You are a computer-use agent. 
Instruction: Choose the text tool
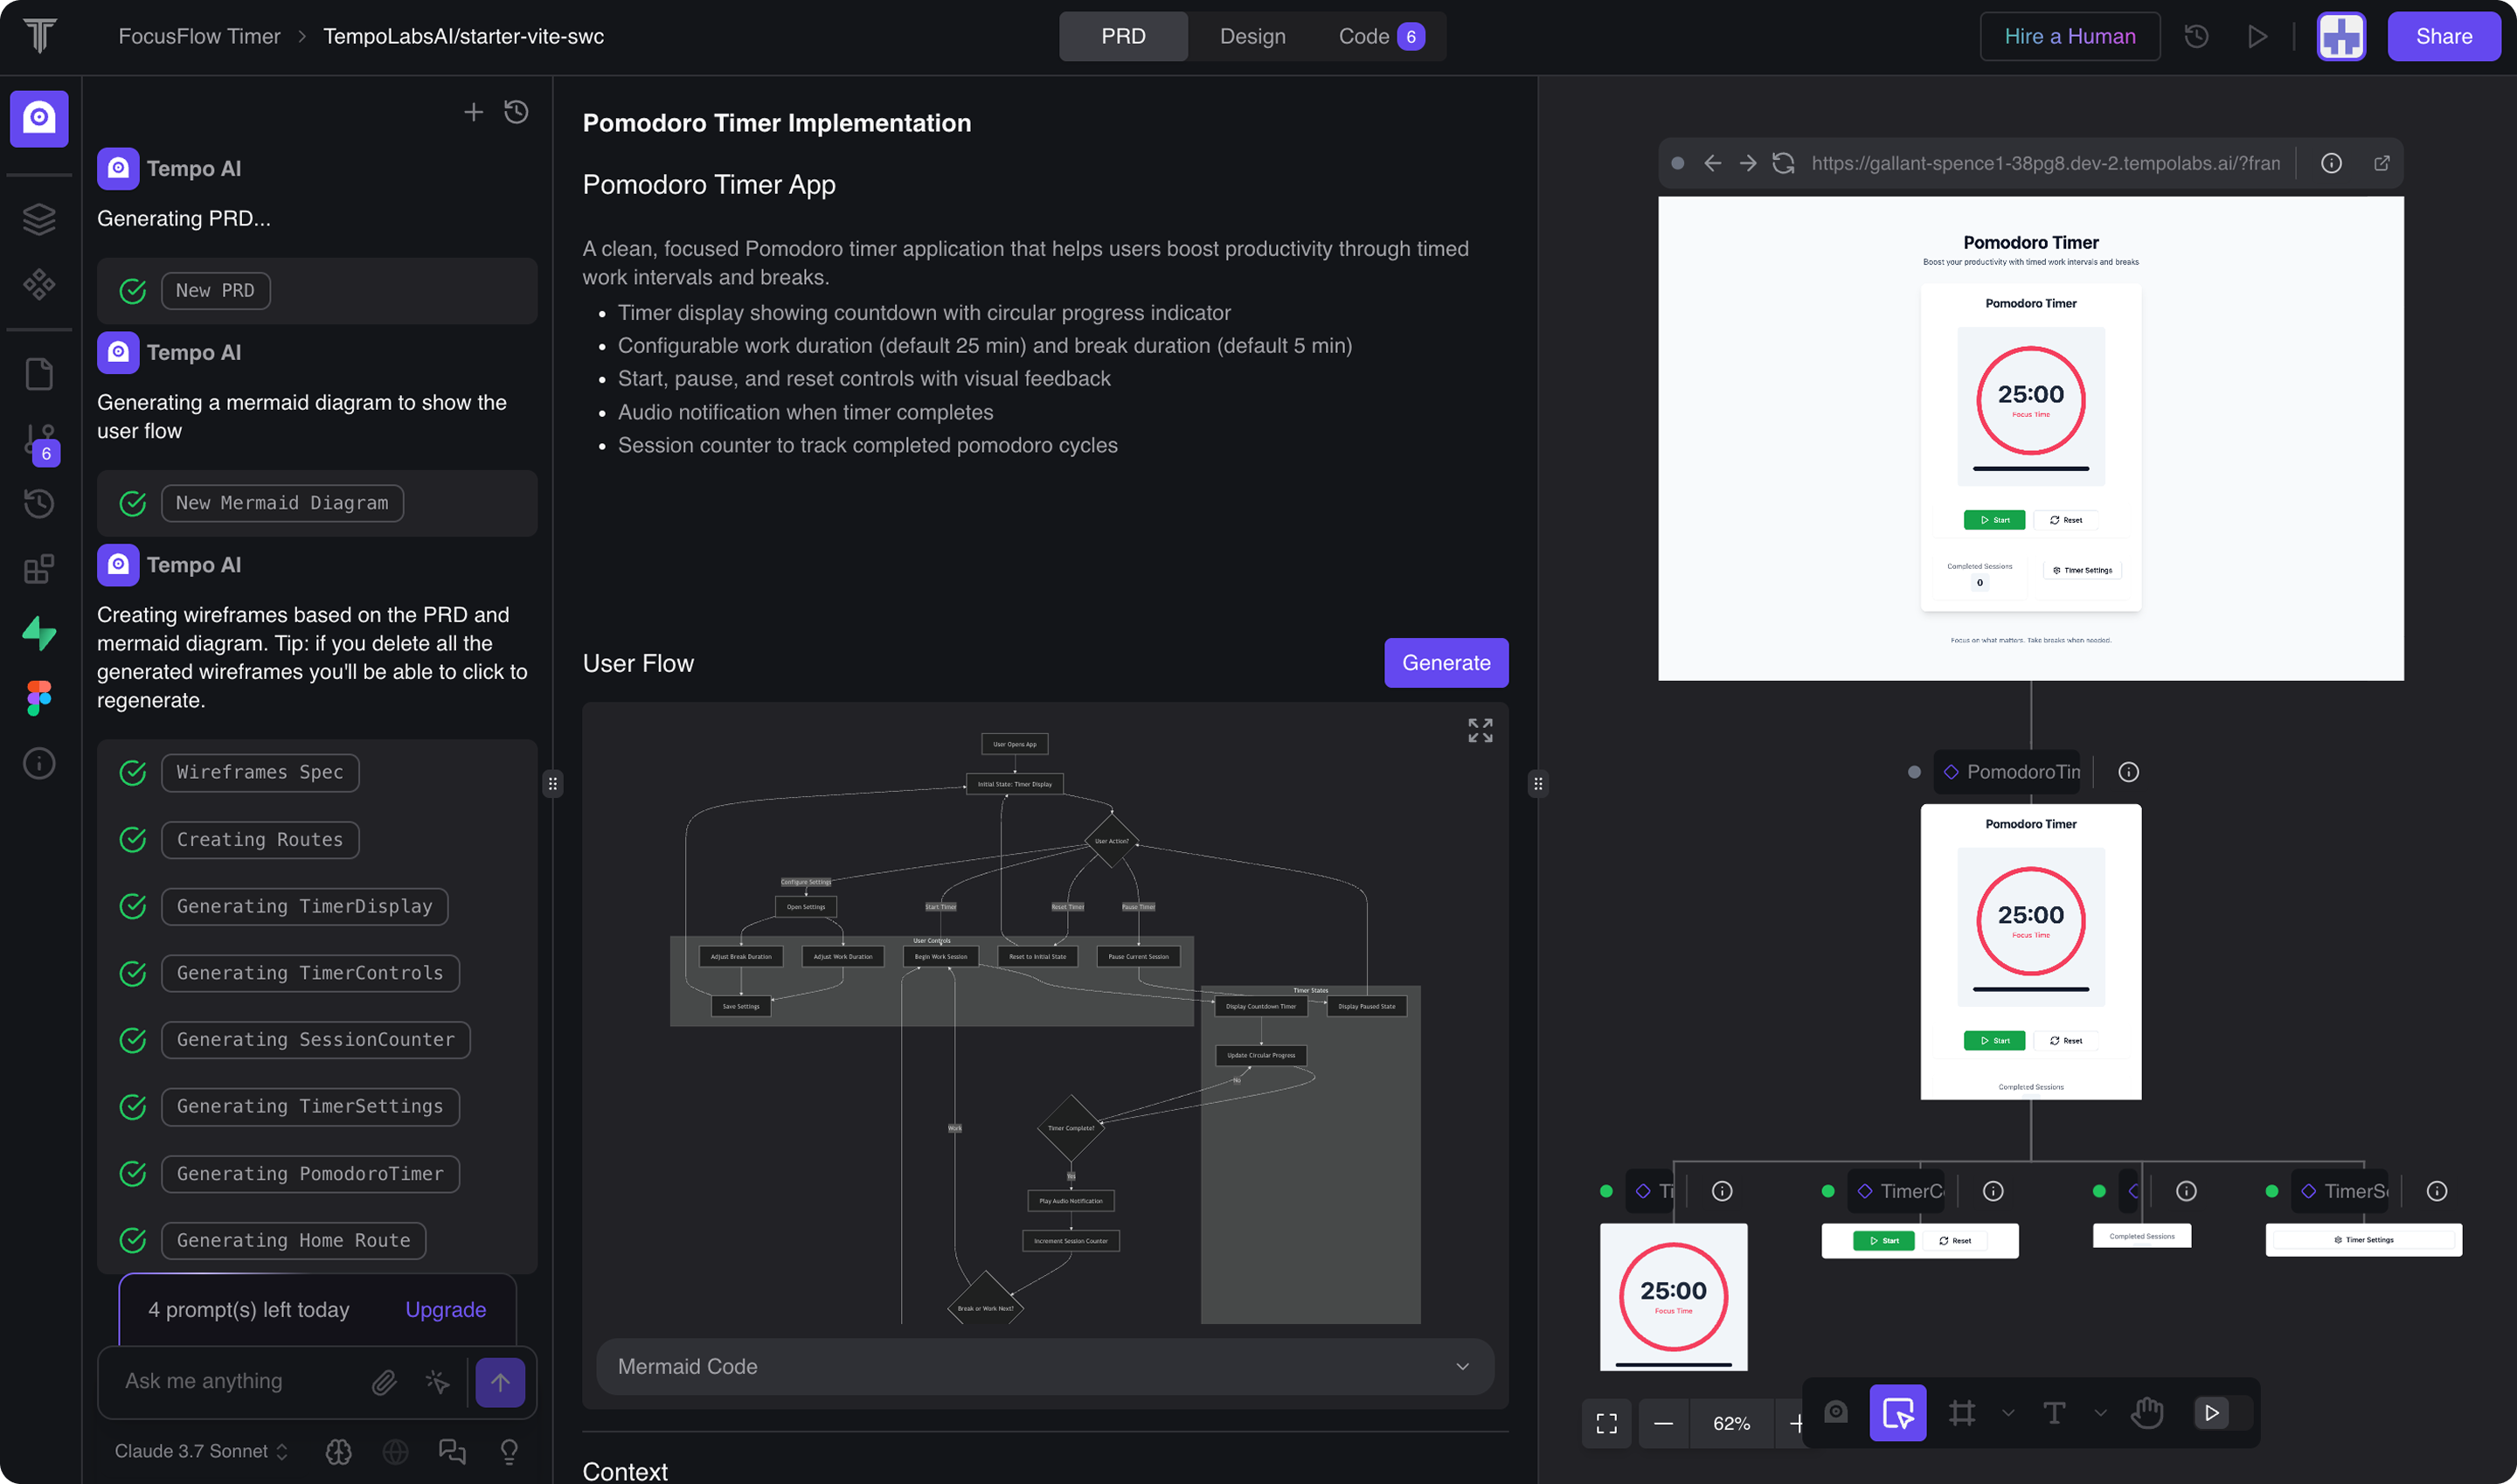click(x=2054, y=1413)
